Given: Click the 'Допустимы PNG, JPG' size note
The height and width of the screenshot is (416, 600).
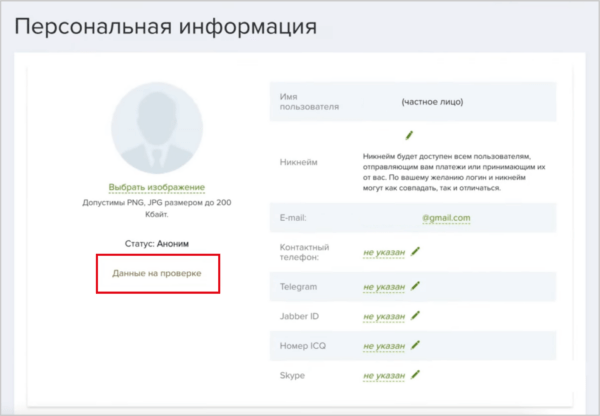Looking at the screenshot, I should pyautogui.click(x=157, y=208).
